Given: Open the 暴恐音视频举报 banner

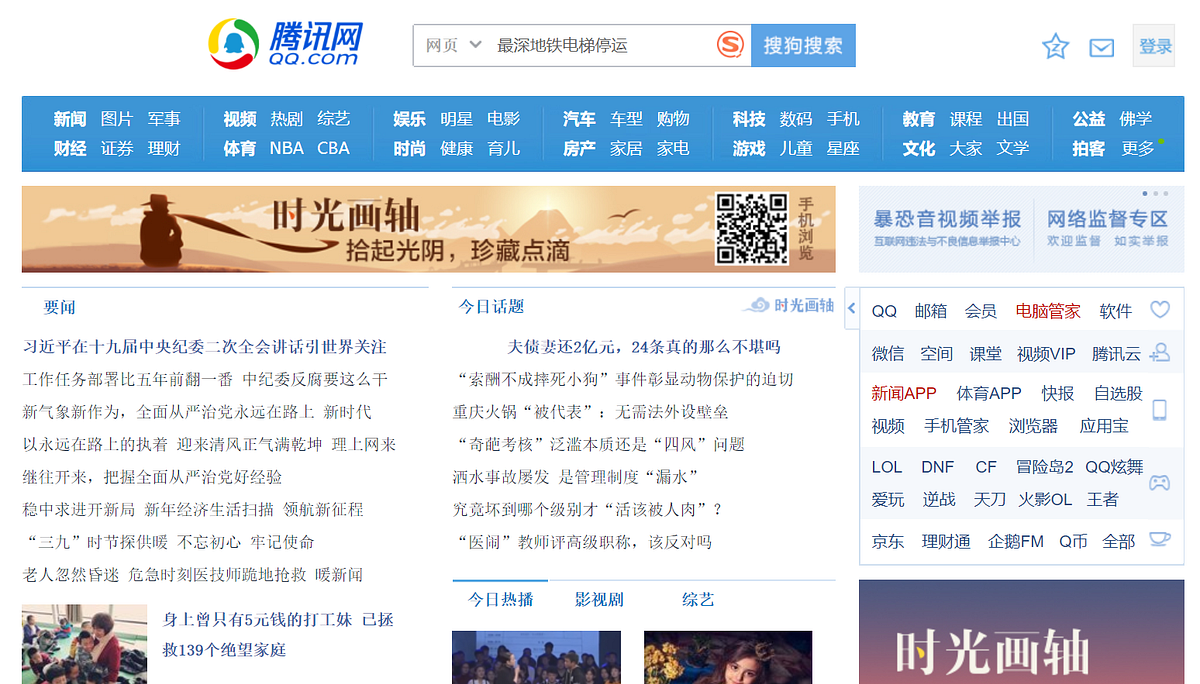Looking at the screenshot, I should [947, 228].
